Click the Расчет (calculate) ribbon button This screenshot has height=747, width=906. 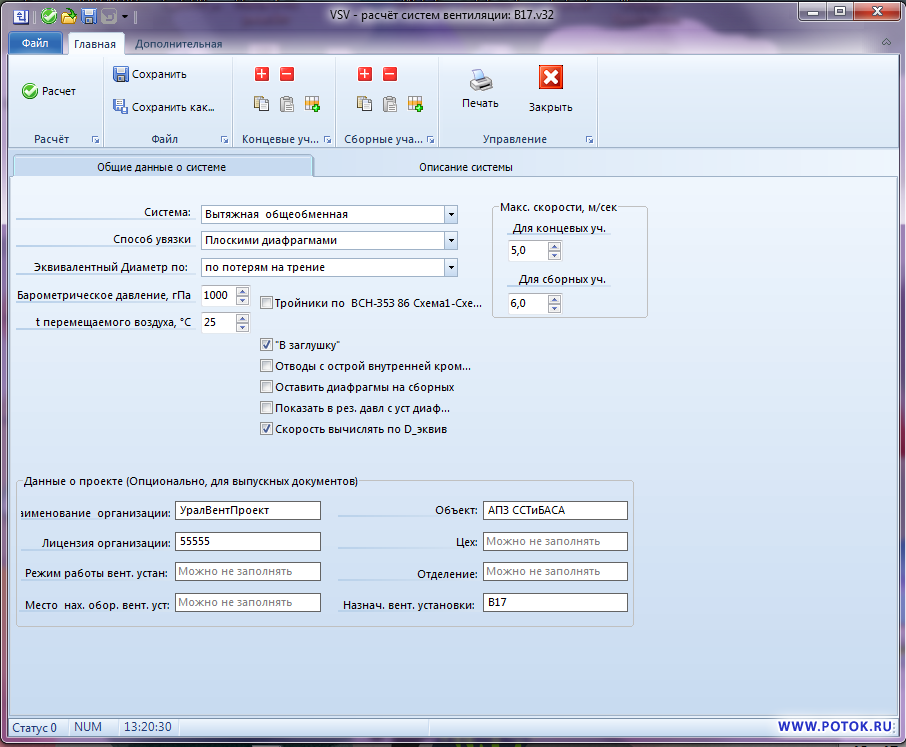pyautogui.click(x=49, y=91)
